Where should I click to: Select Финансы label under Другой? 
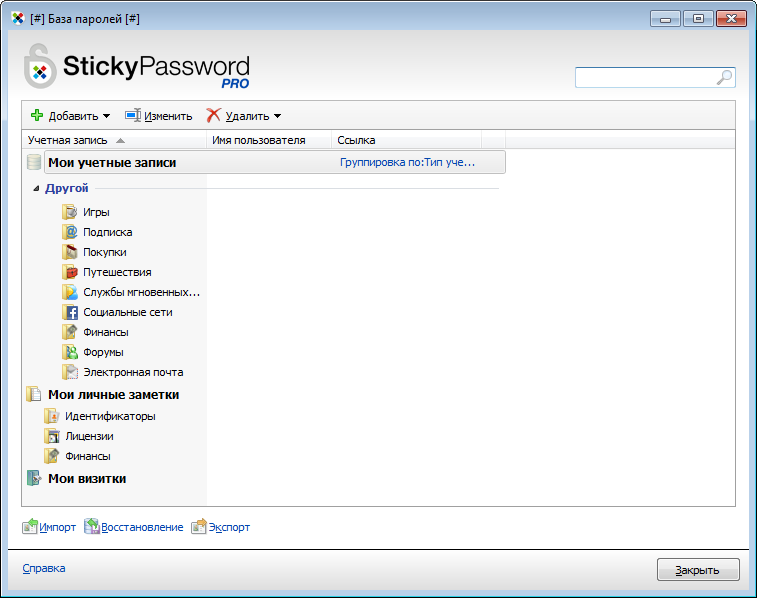[x=106, y=332]
